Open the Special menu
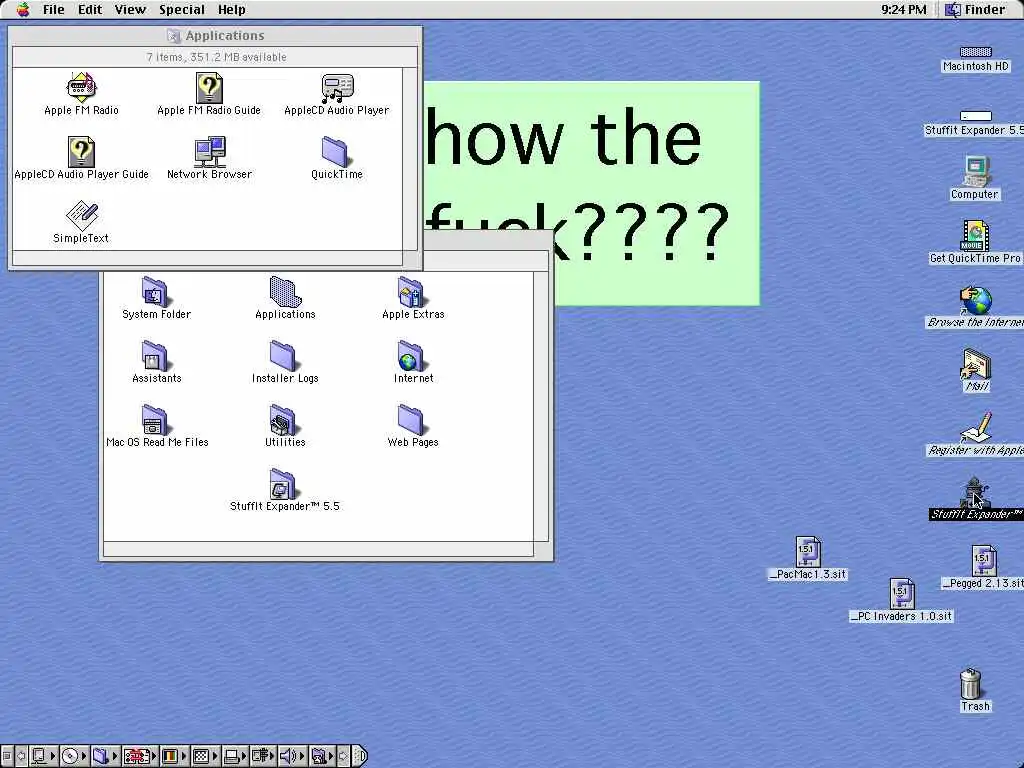 [x=182, y=10]
